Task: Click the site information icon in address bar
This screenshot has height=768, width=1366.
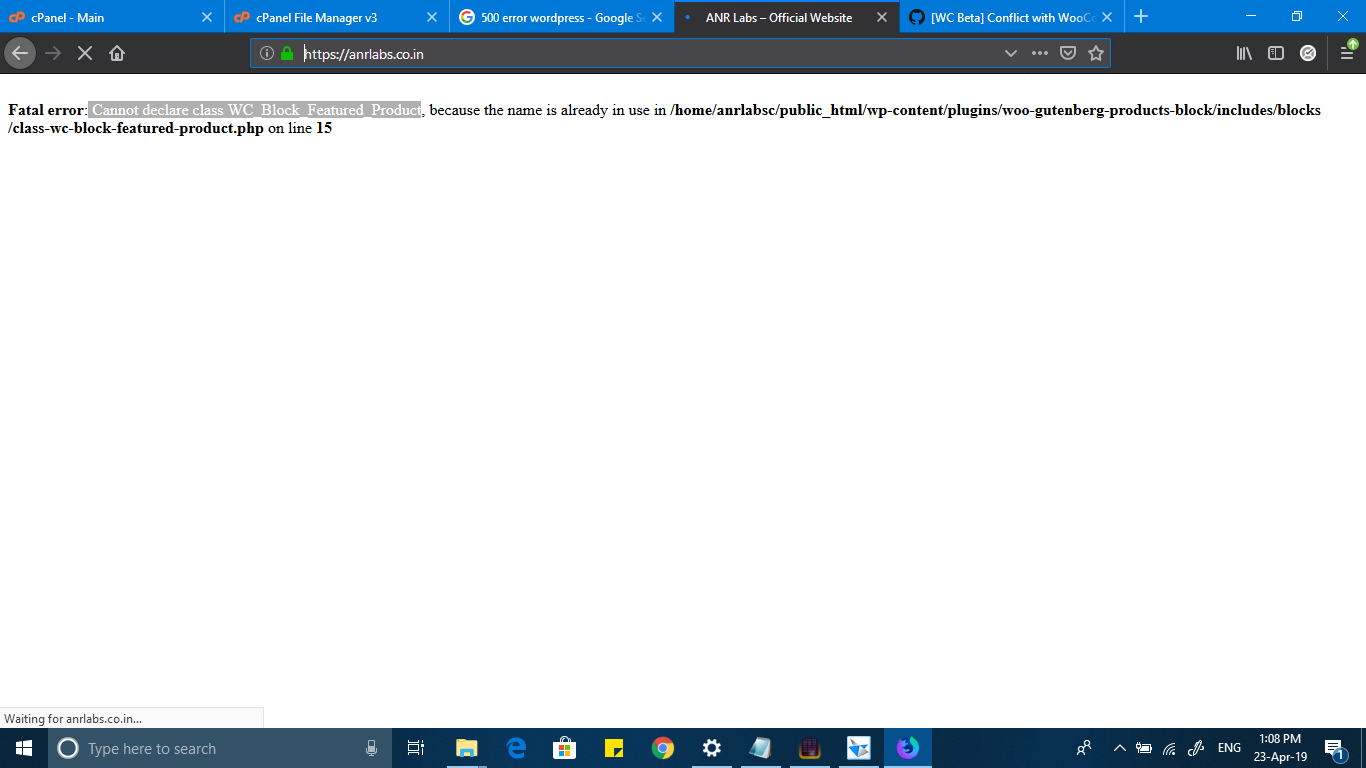Action: pos(266,53)
